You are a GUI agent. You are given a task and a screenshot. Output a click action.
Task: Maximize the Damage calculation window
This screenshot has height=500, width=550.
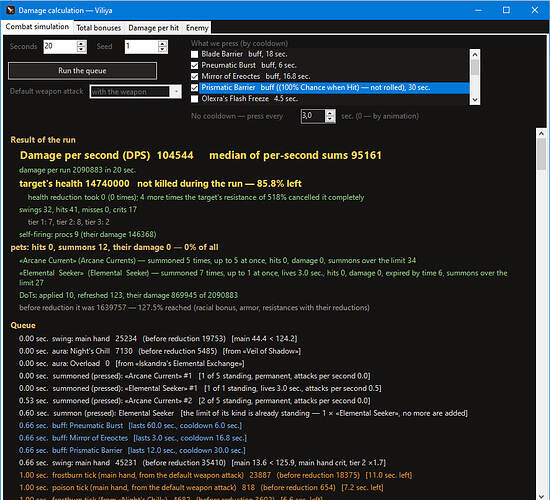click(x=506, y=10)
